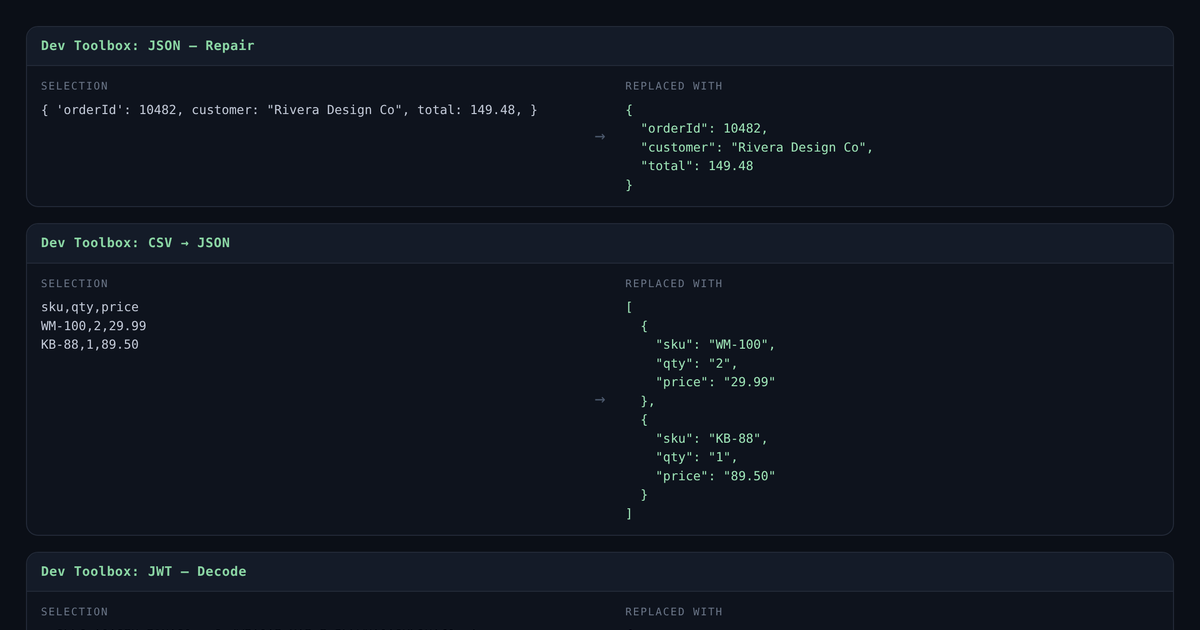Viewport: 1200px width, 630px height.
Task: Click the JSON line "qty": "2",
Action: point(697,363)
